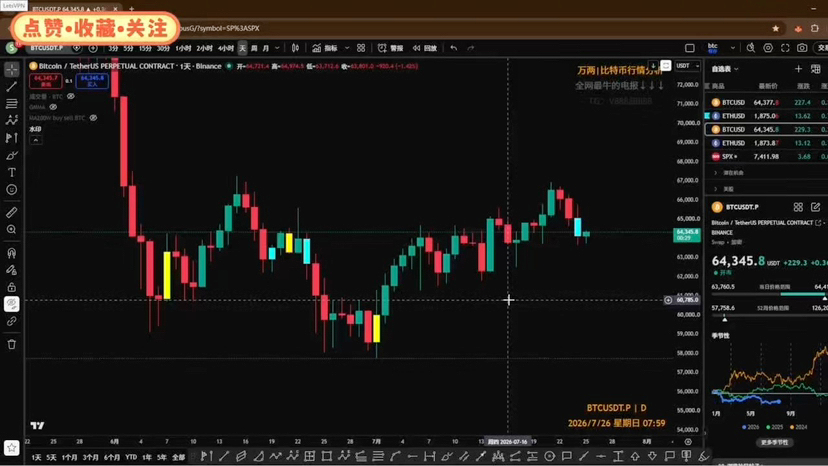Open watchlist advanced view grid icon
Screen dimensions: 828x466
coord(816,69)
